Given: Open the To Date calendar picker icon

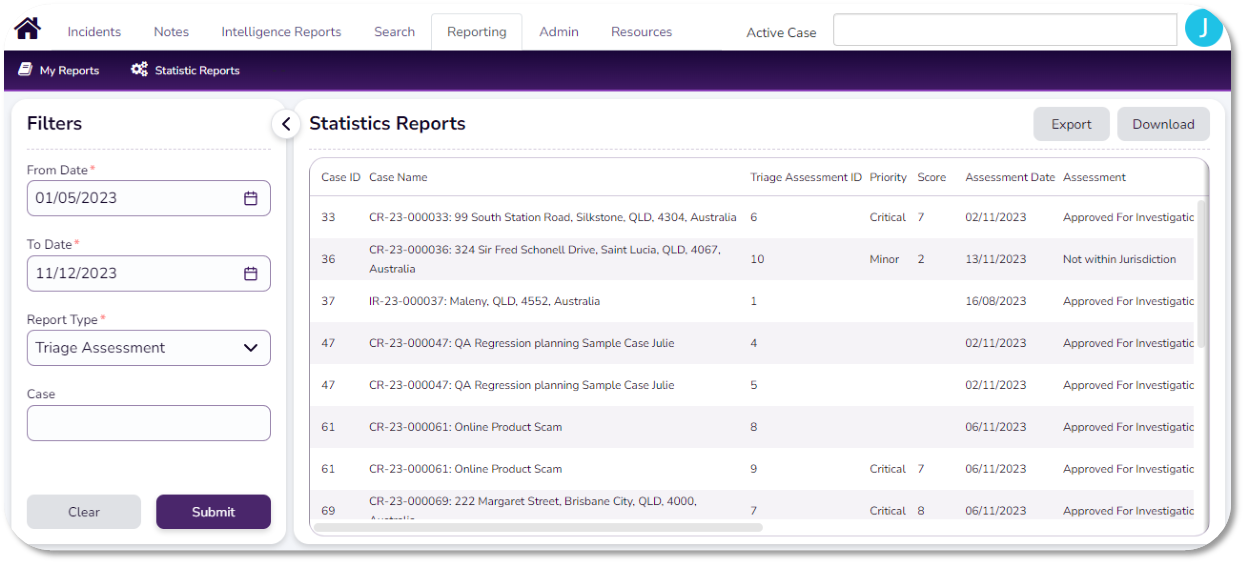Looking at the screenshot, I should point(251,273).
